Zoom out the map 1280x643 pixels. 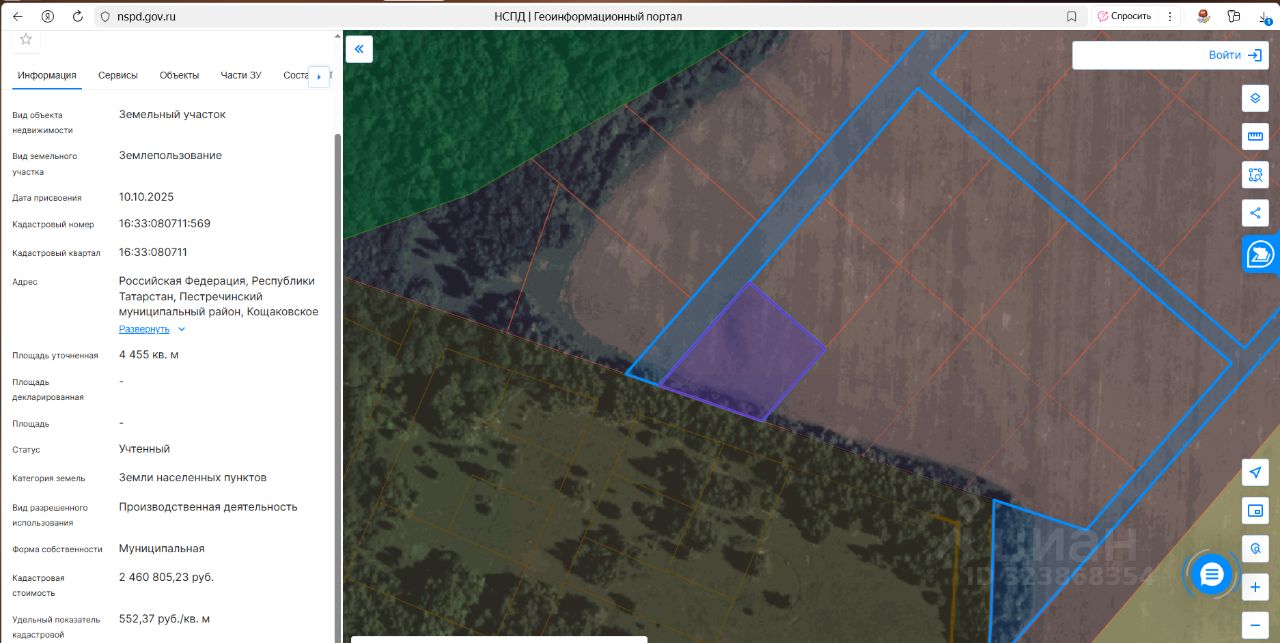(x=1255, y=625)
